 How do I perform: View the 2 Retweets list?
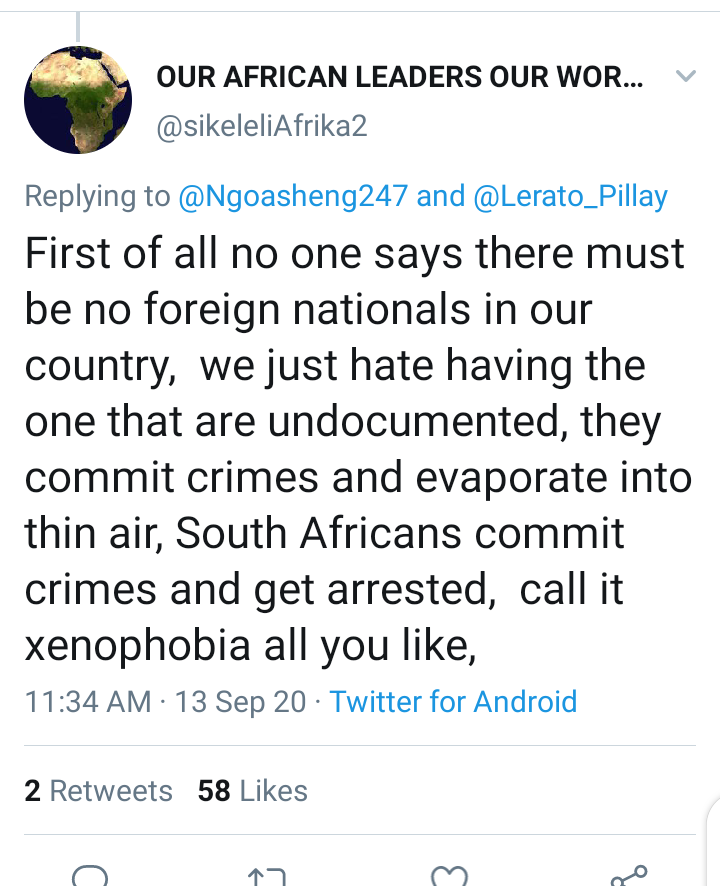(98, 791)
